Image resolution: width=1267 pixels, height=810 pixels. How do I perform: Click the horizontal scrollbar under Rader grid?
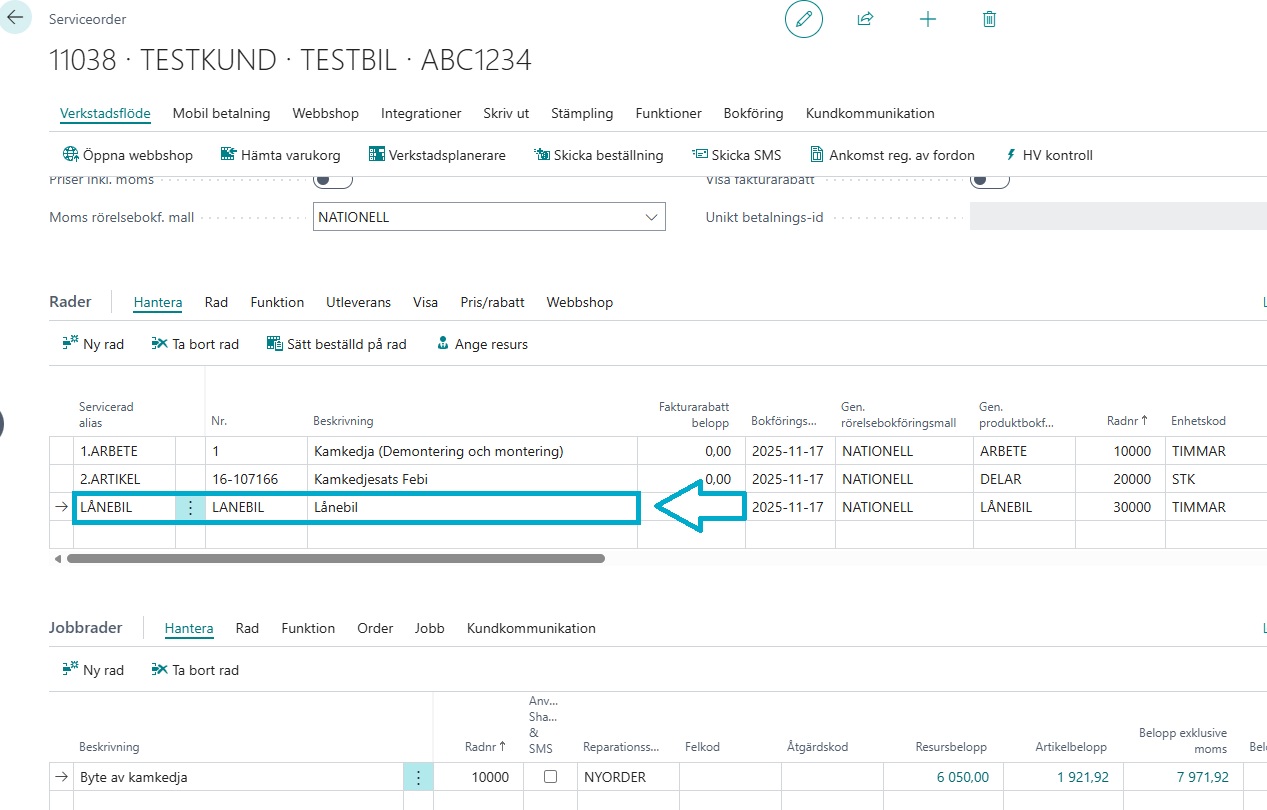(x=335, y=558)
